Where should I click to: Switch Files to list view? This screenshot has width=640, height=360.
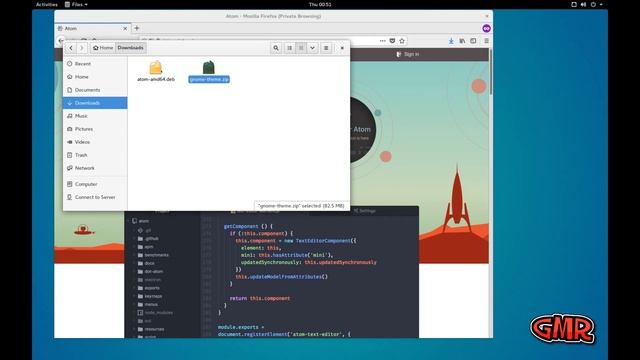[289, 48]
